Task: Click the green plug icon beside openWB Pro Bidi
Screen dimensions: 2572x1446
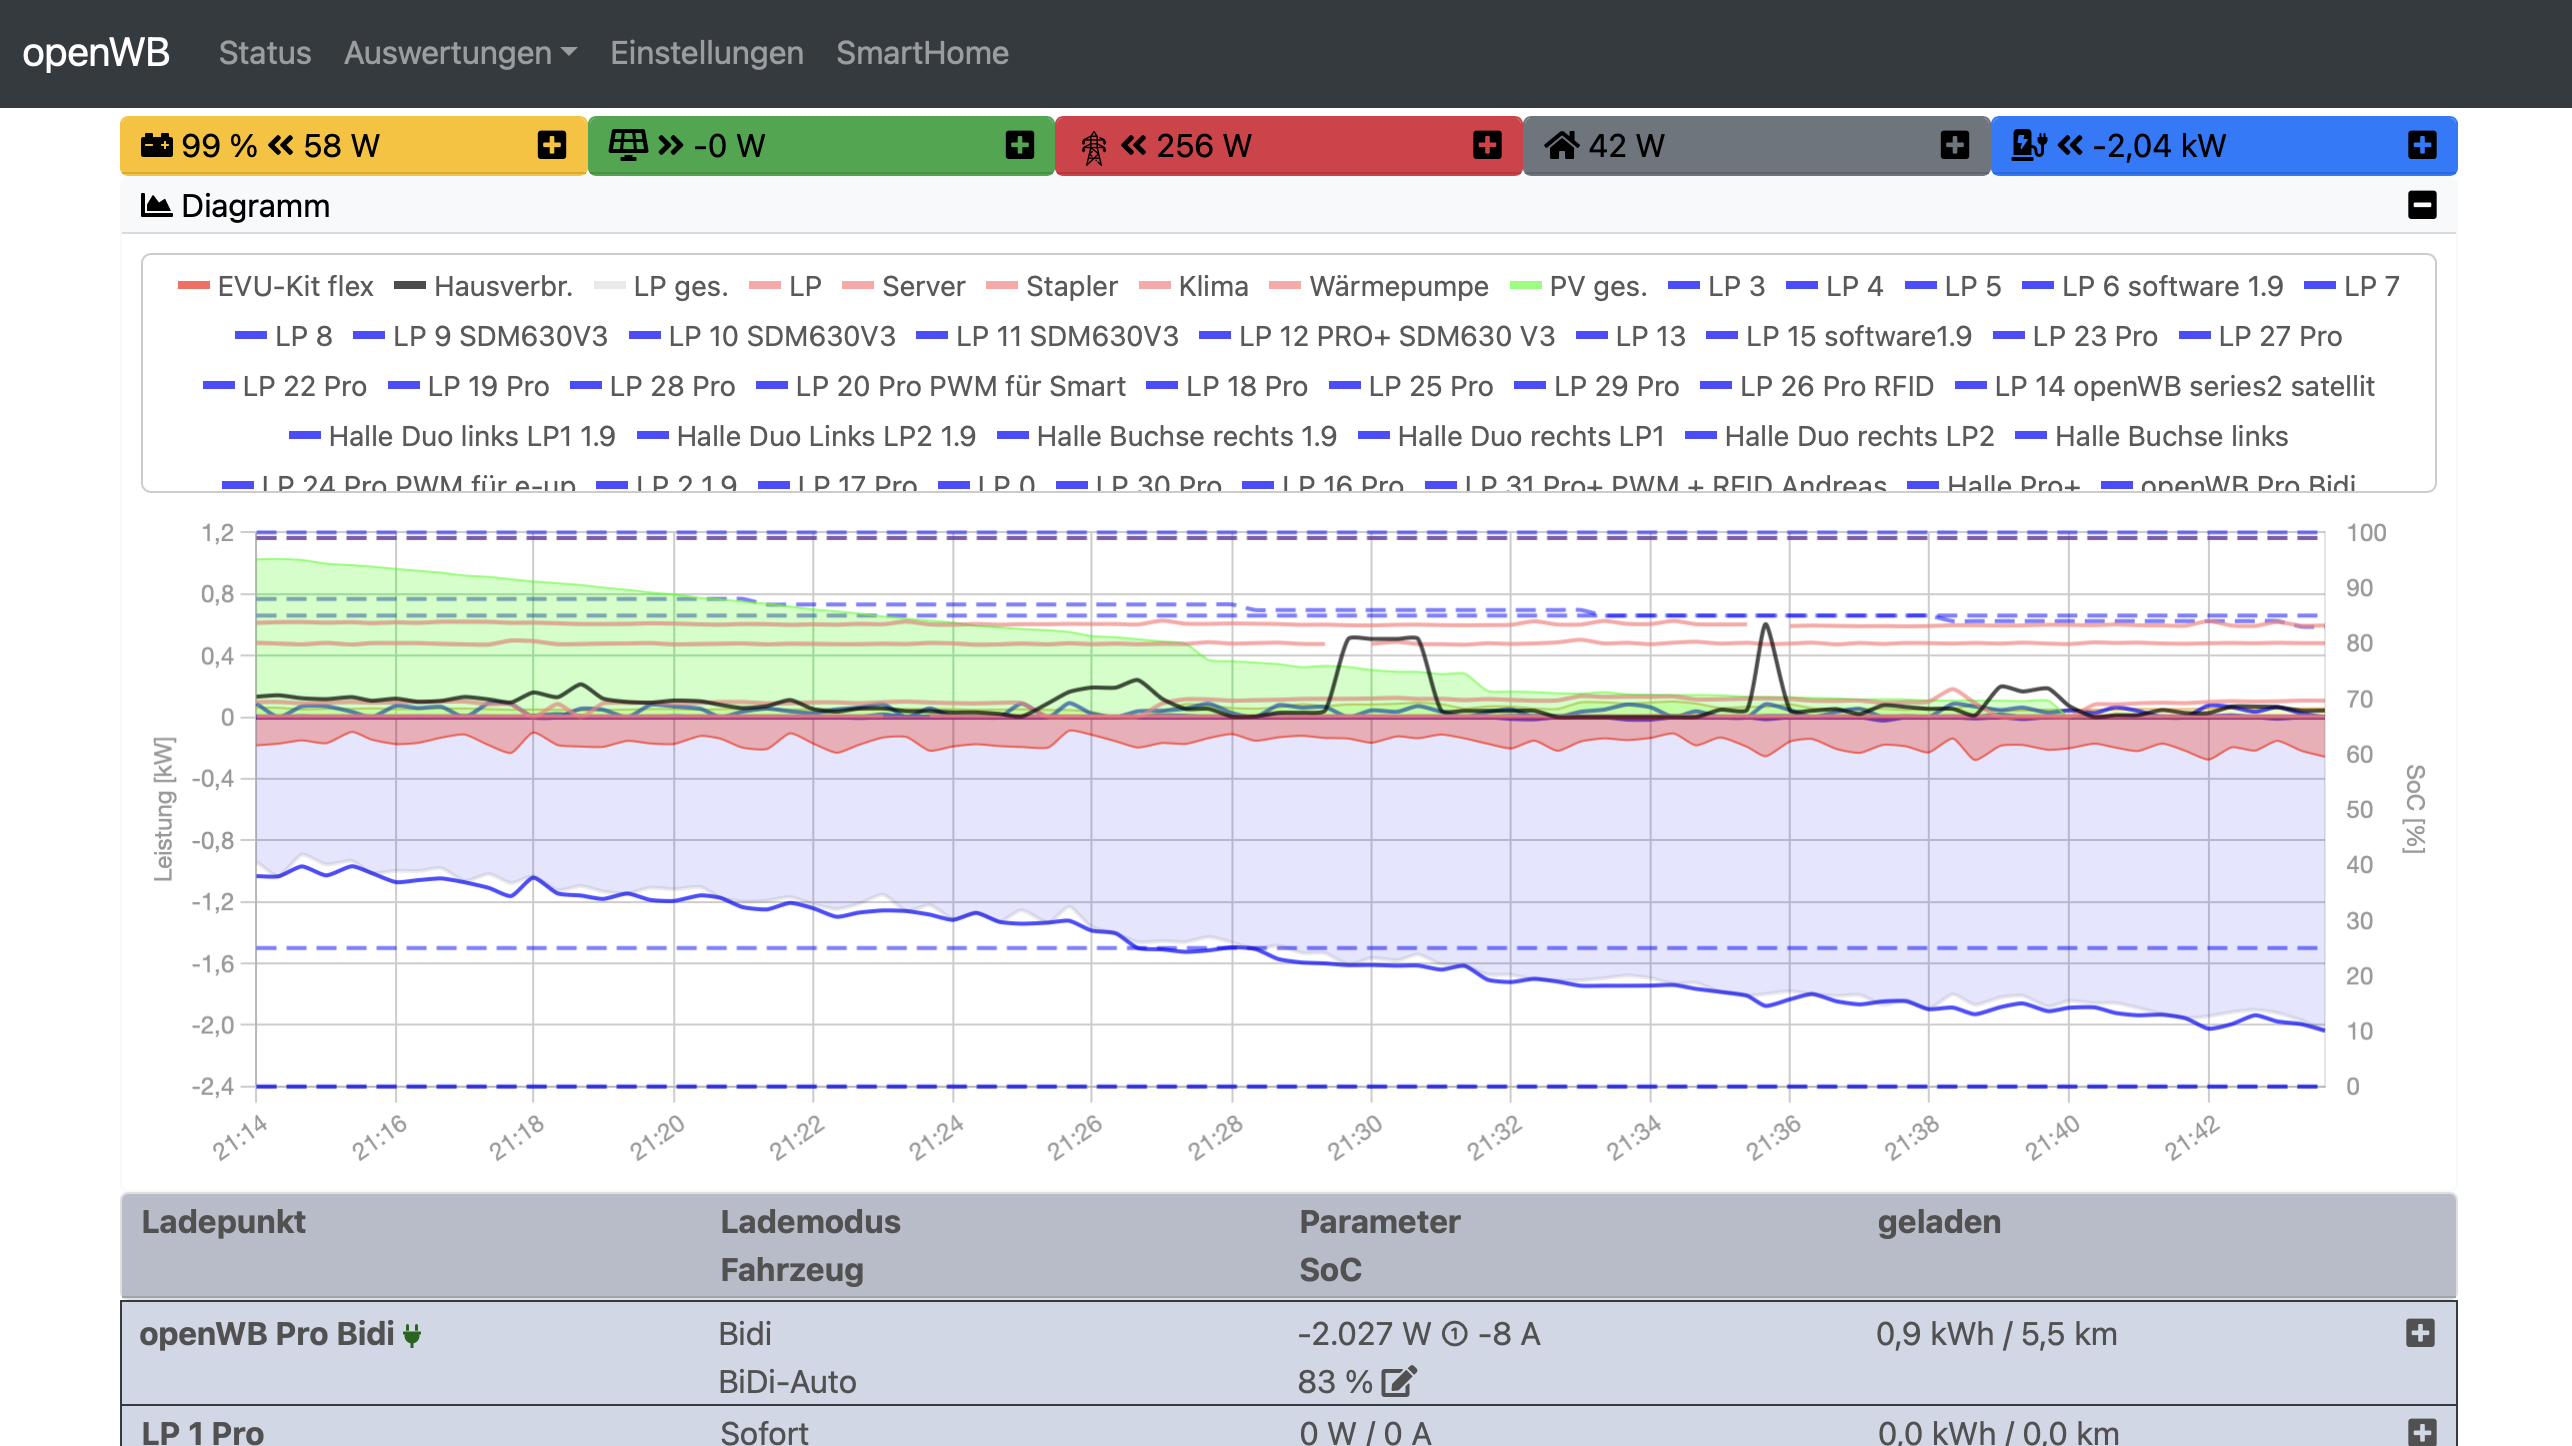Action: 412,1335
